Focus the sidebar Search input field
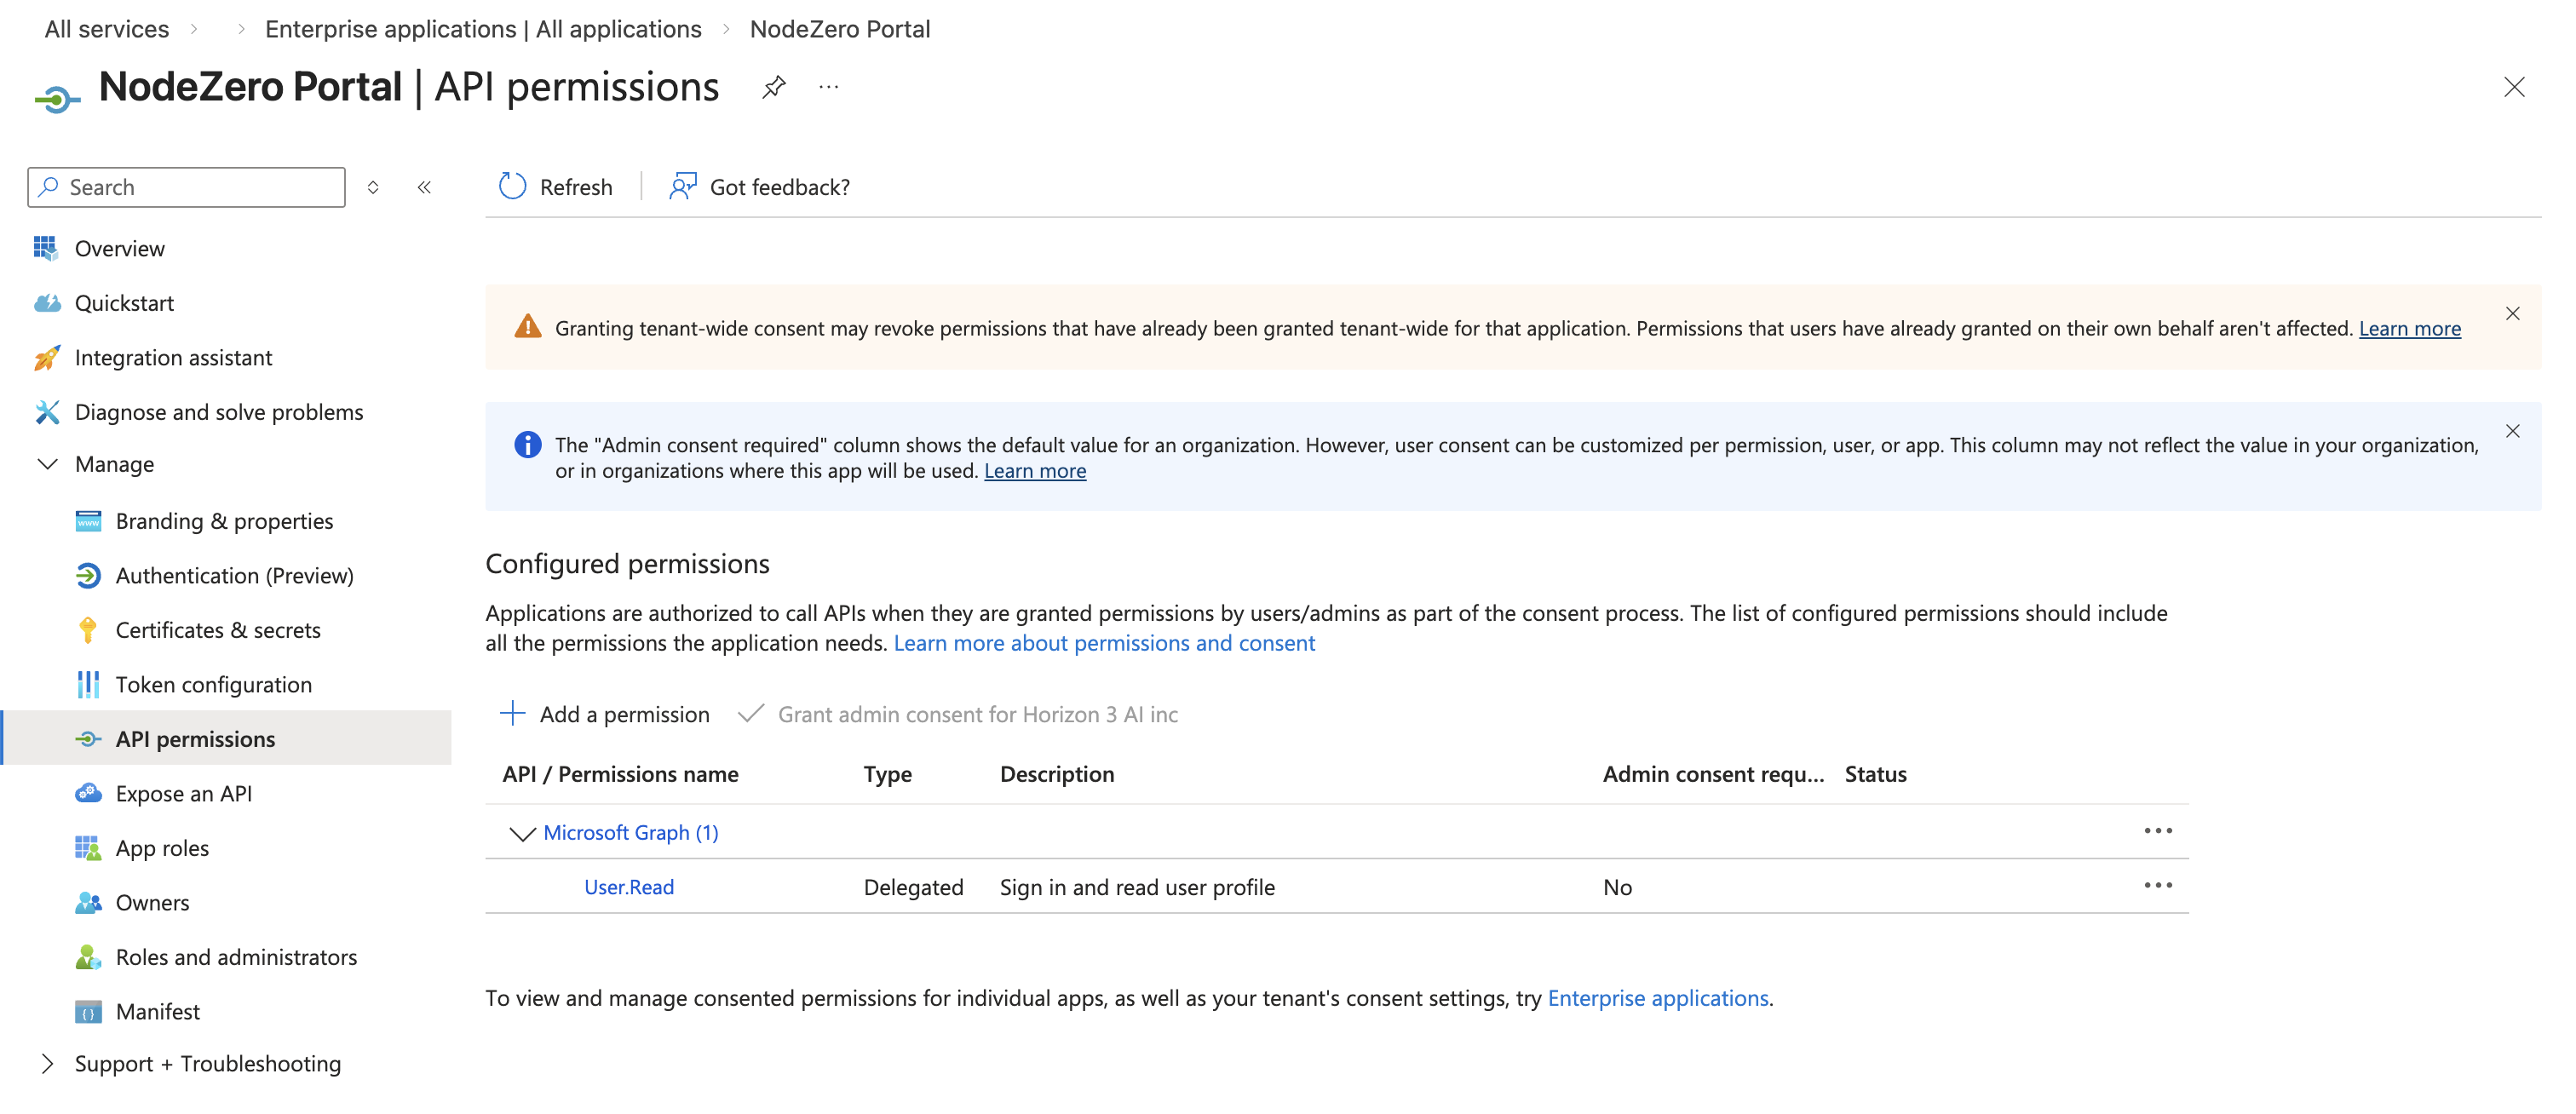Image resolution: width=2576 pixels, height=1114 pixels. coord(200,187)
